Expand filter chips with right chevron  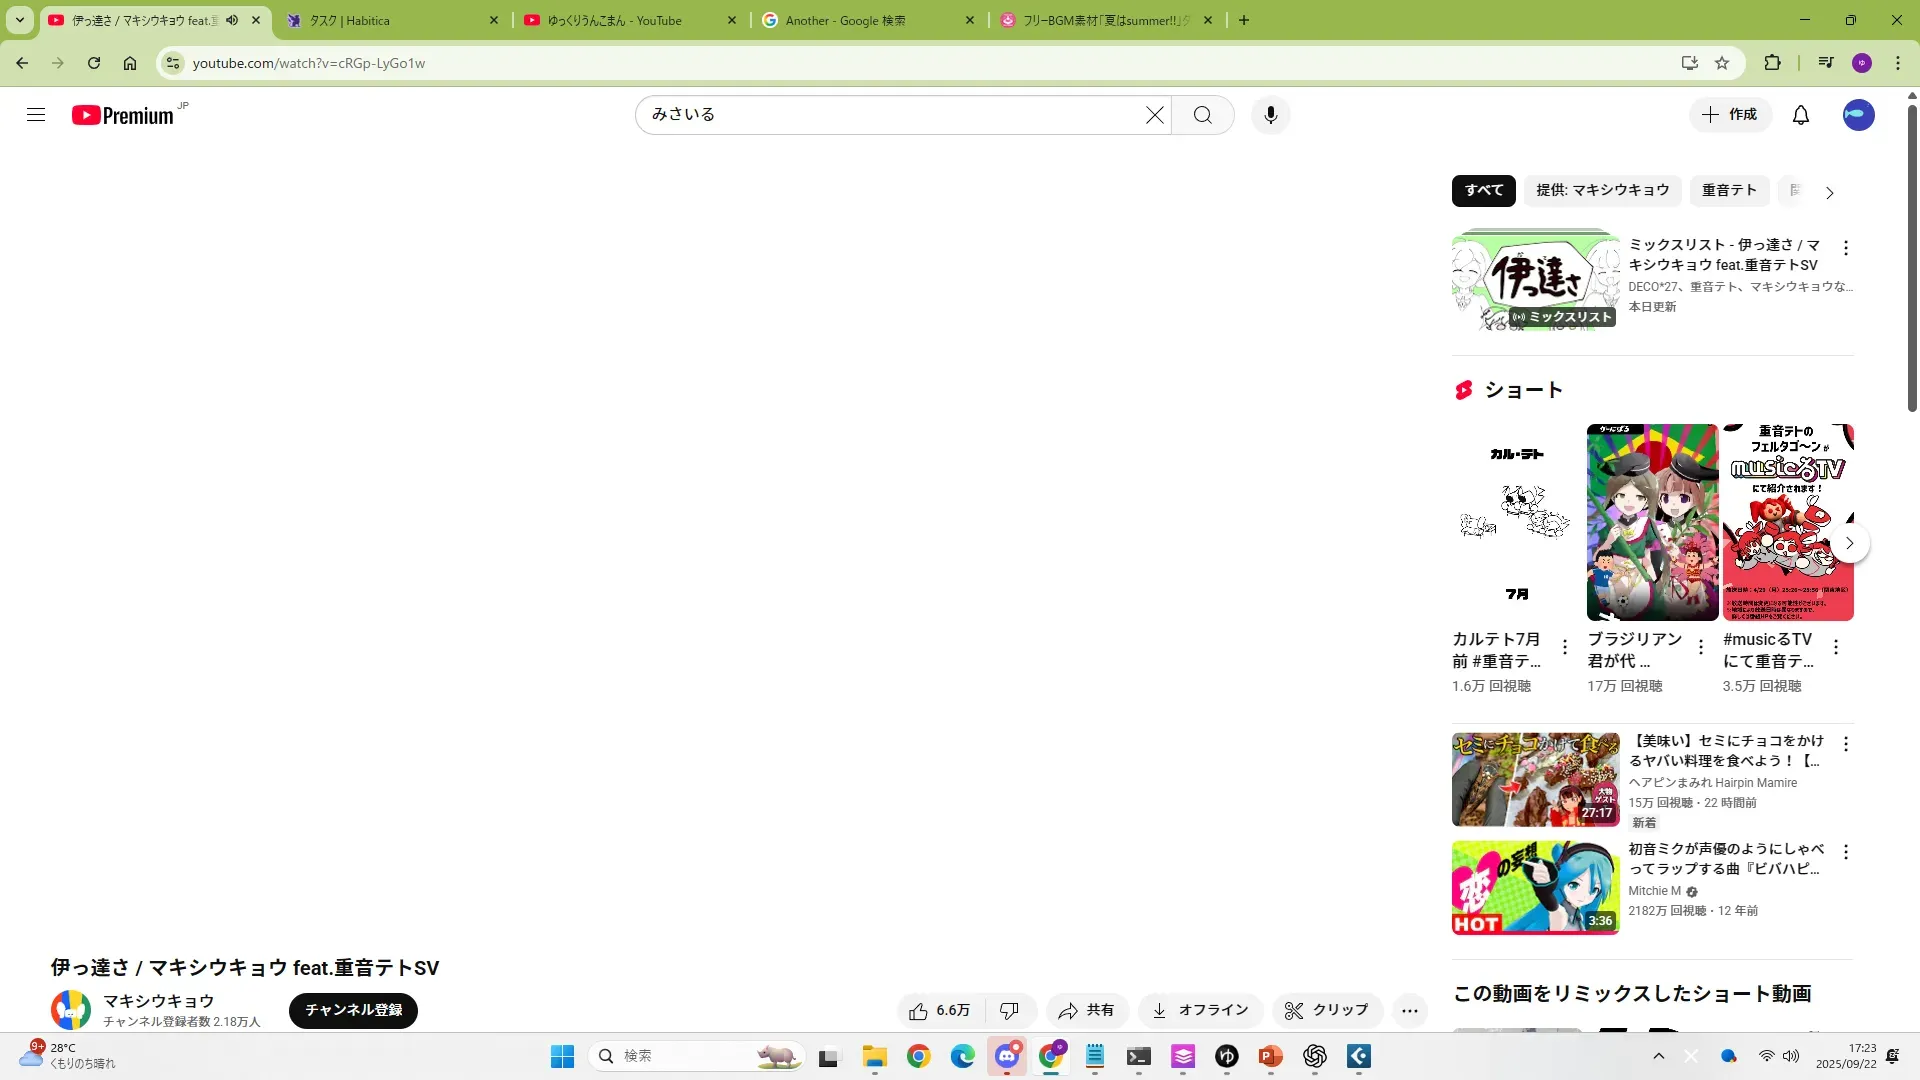[1829, 192]
